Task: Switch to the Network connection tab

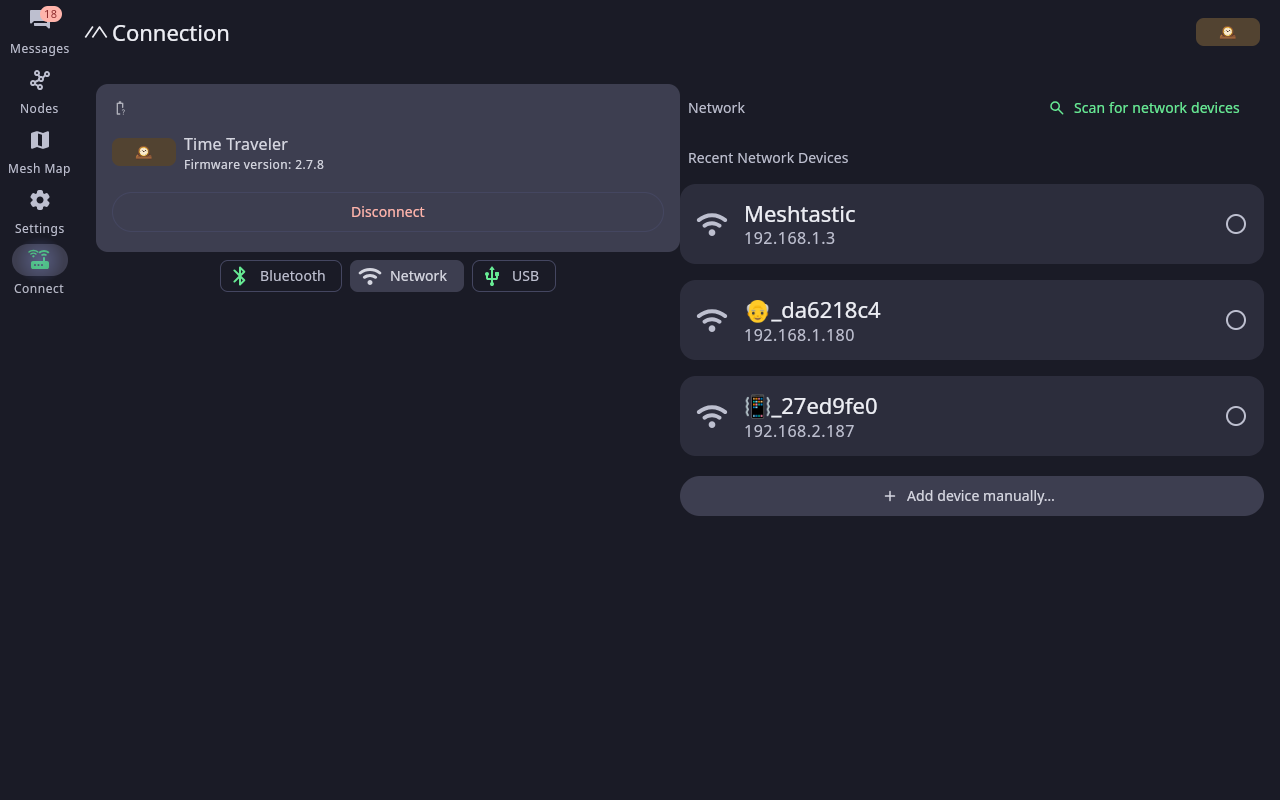Action: pyautogui.click(x=407, y=276)
